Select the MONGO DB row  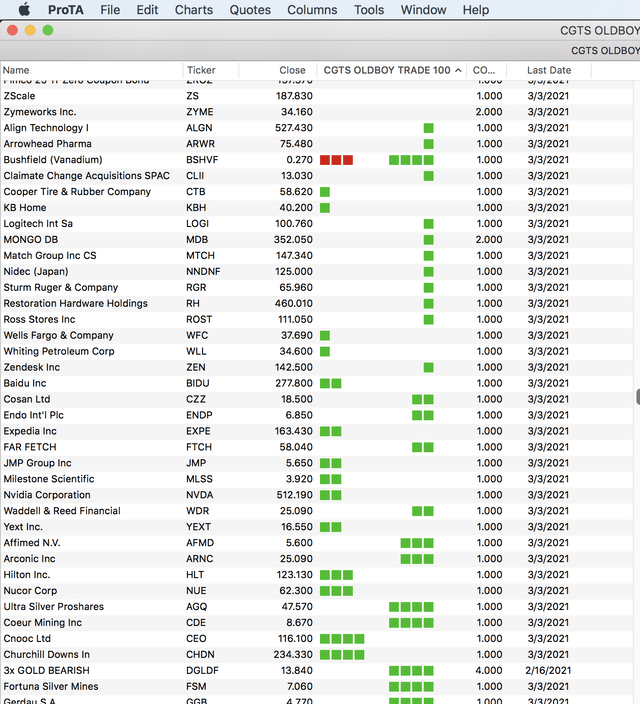[317, 239]
